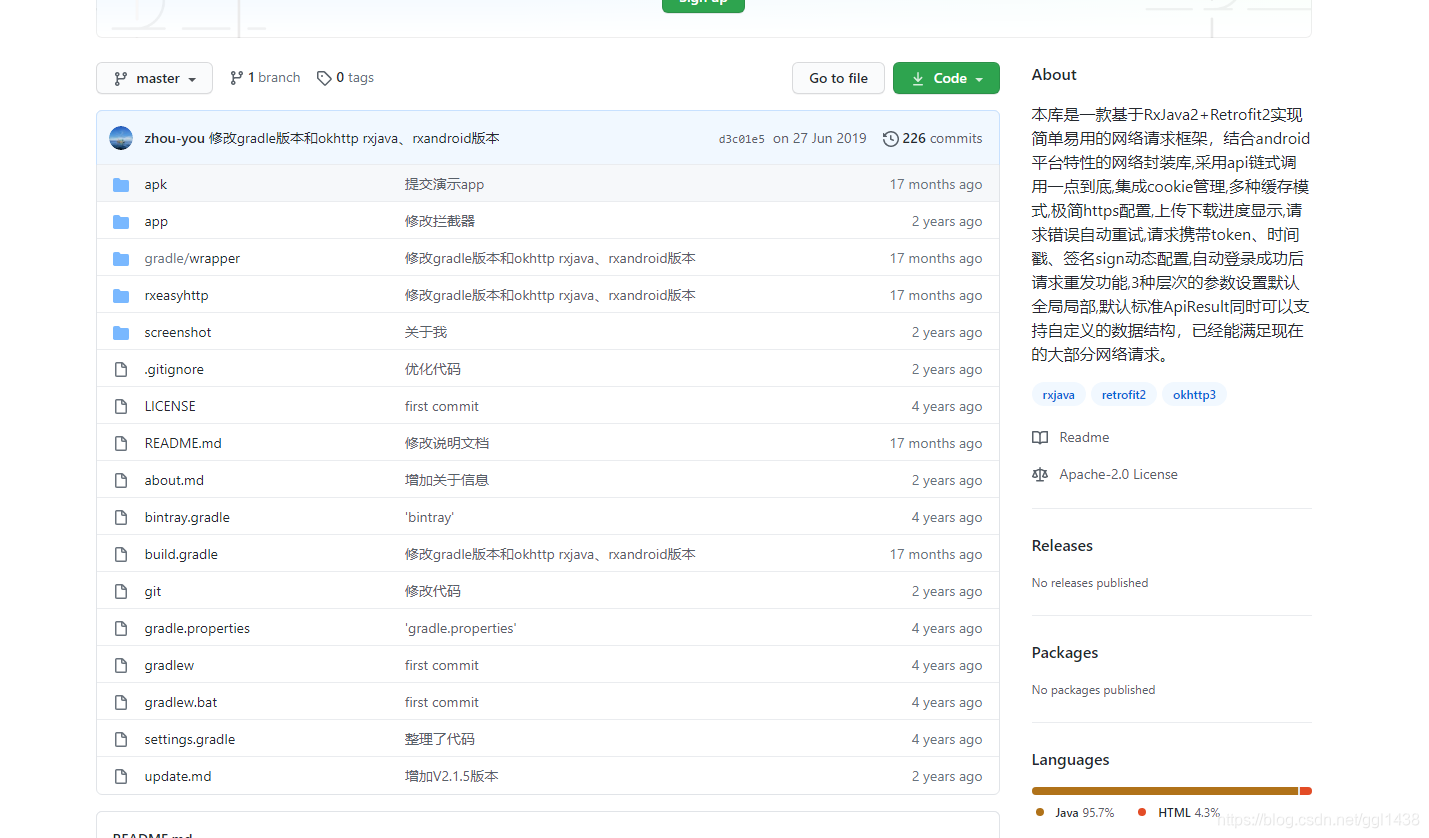Screen dimensions: 1429x838
Task: Click the zhou-you avatar image
Action: point(121,138)
